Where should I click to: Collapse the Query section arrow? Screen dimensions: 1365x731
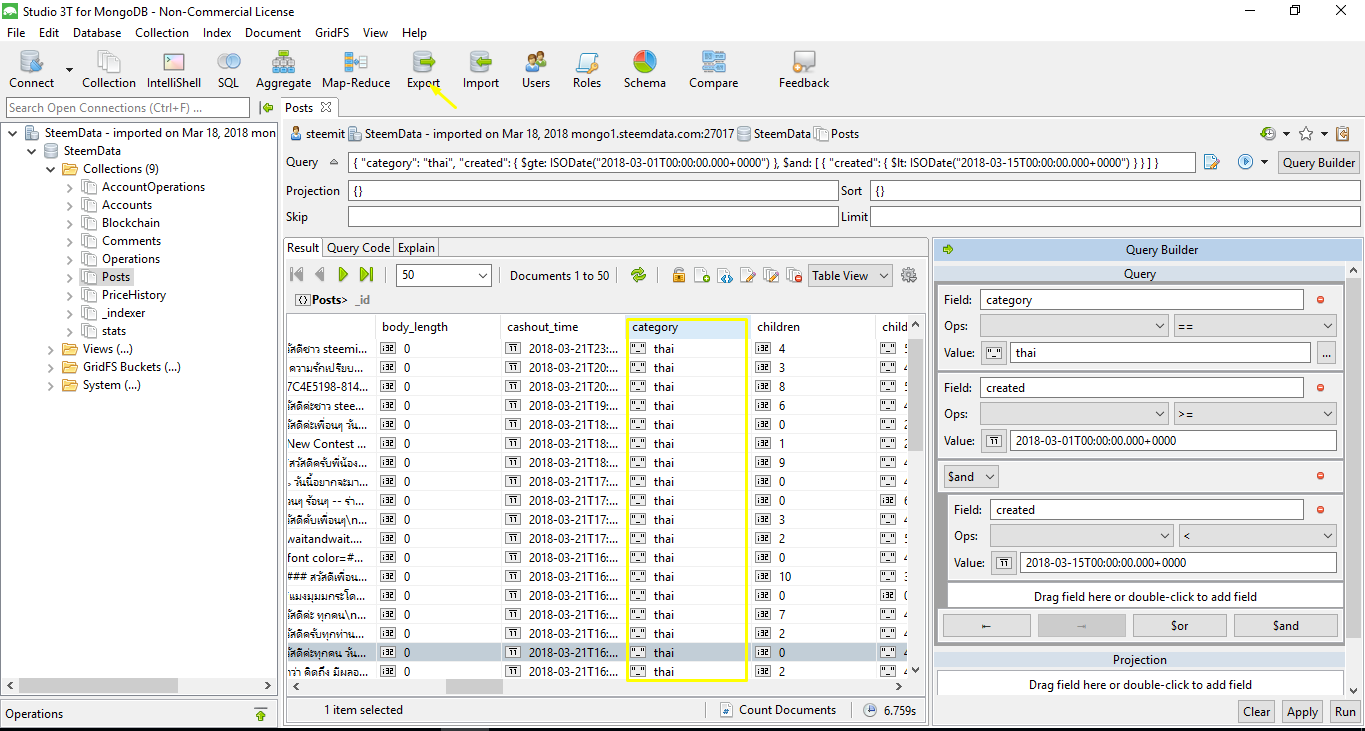334,162
